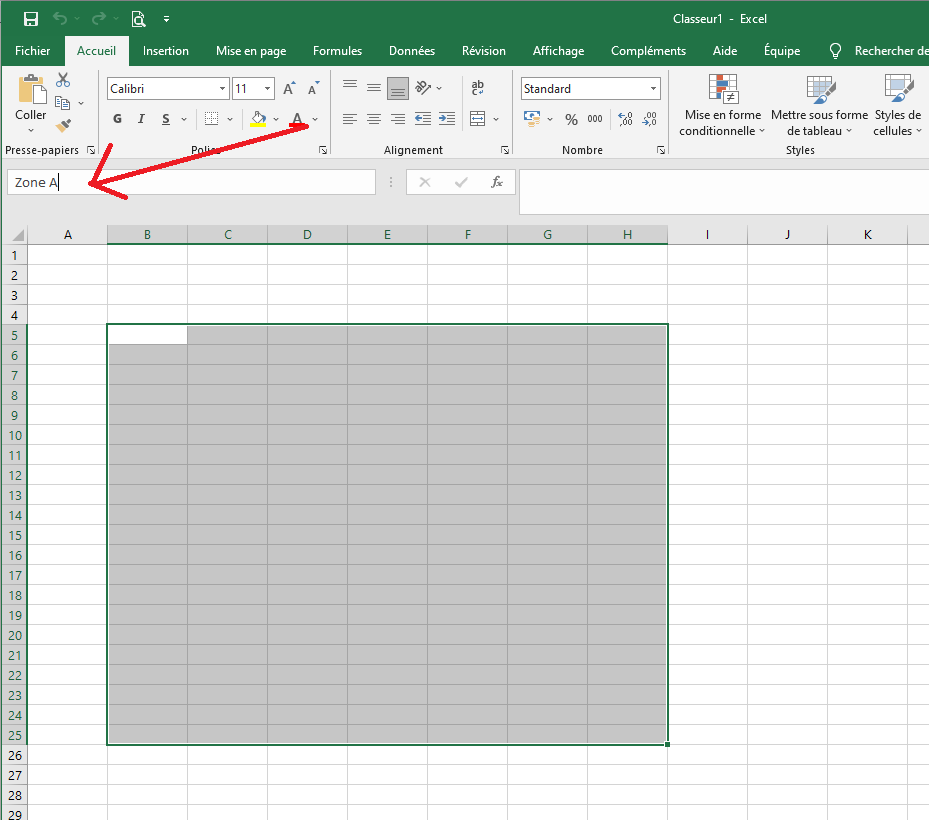Apply the yellow fill color
This screenshot has height=820, width=929.
click(x=258, y=119)
